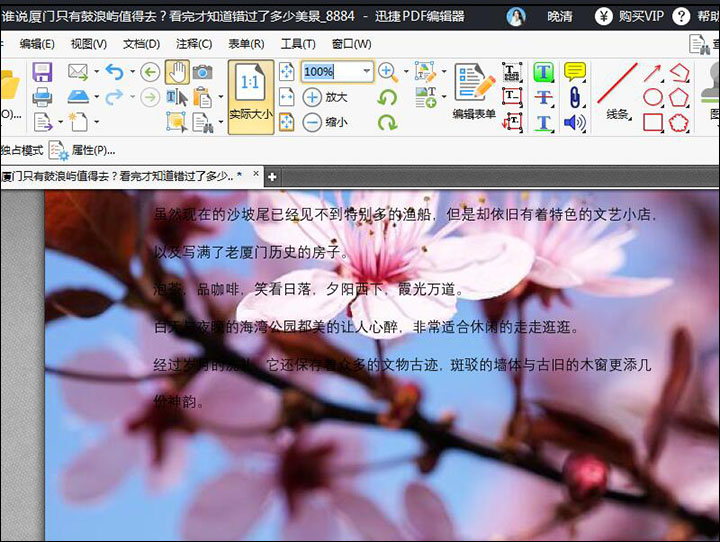Click the rotate counterclockwise green arrow
The image size is (720, 542).
pyautogui.click(x=388, y=97)
